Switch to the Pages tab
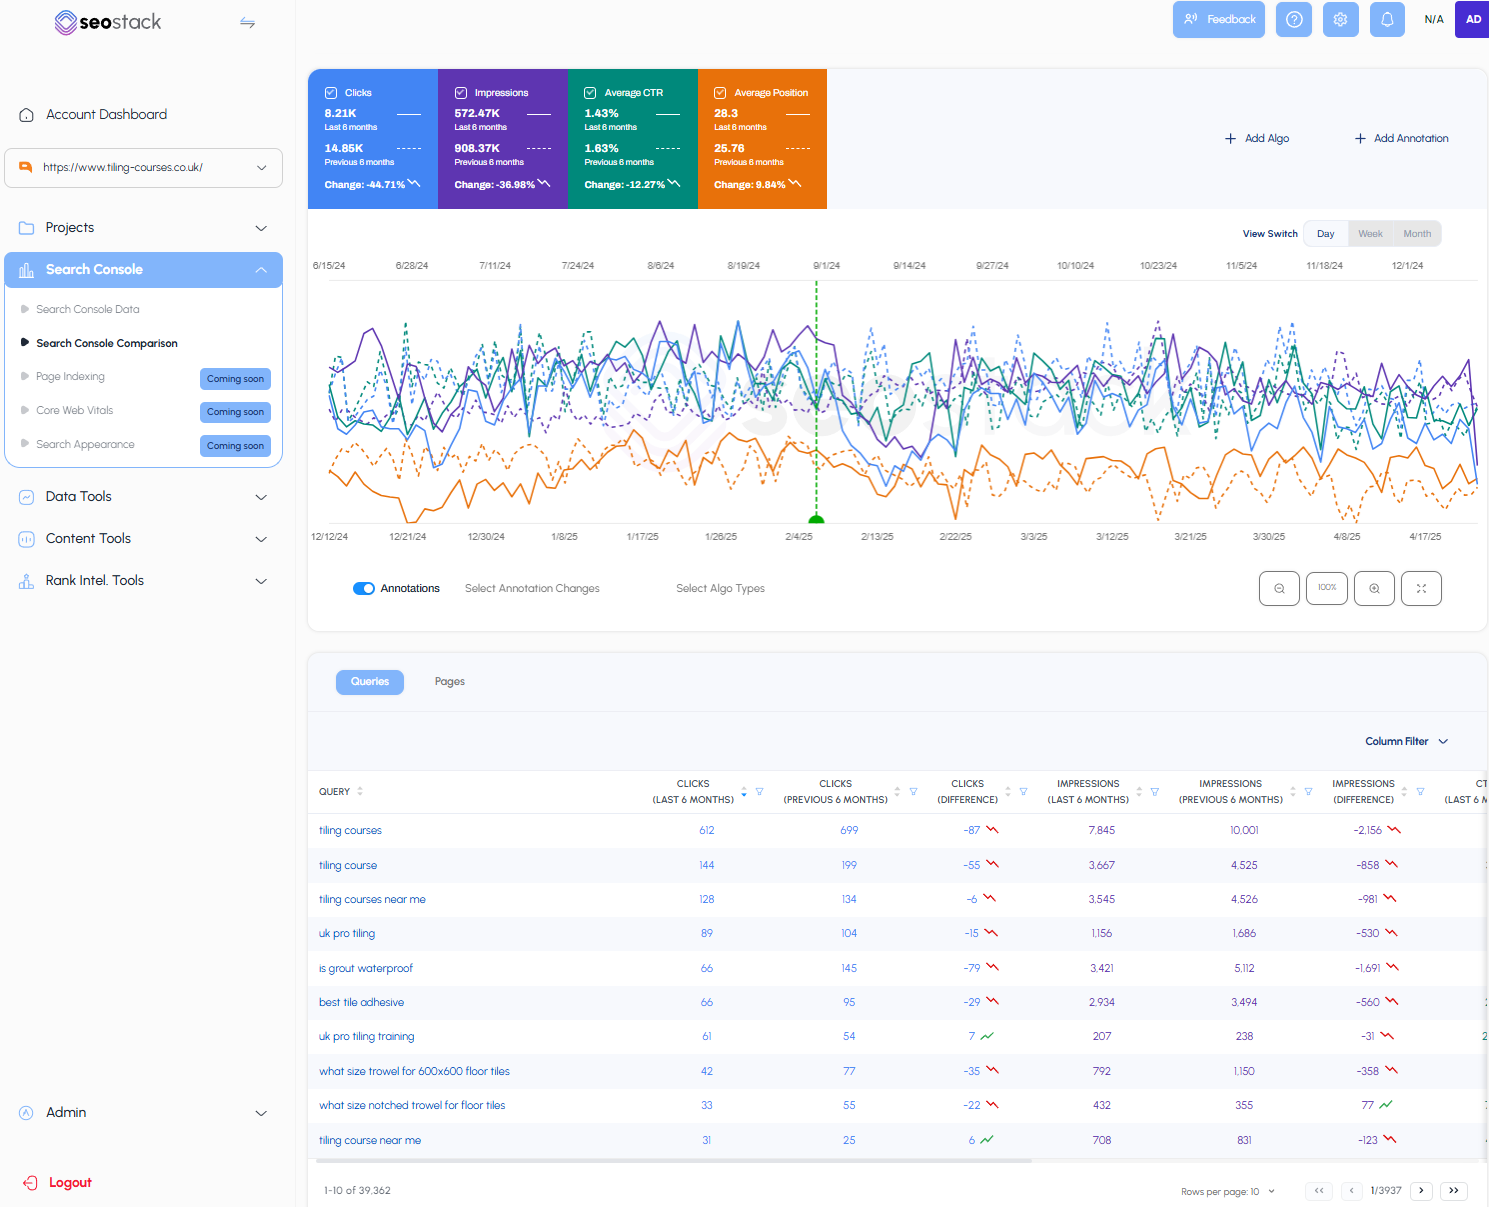Viewport: 1489px width, 1207px height. 450,681
